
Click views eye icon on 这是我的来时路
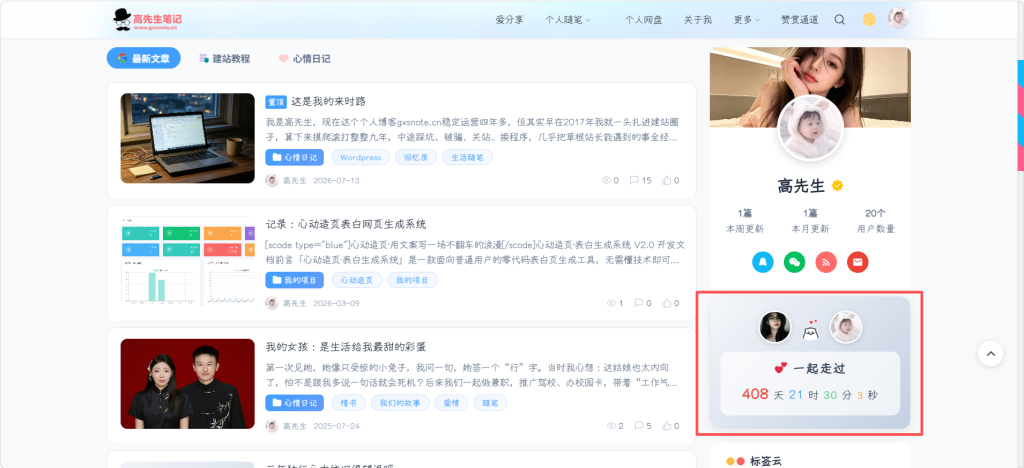click(x=606, y=181)
